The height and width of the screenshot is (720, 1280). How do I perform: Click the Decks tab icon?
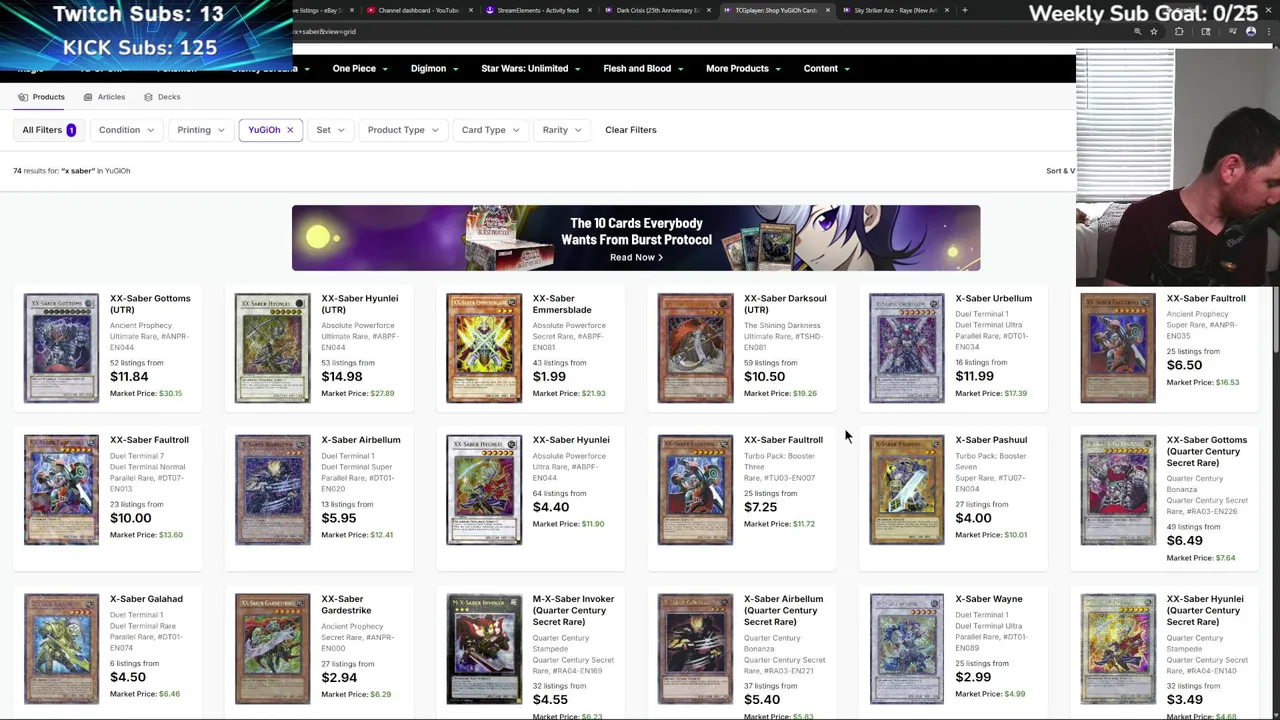point(148,97)
